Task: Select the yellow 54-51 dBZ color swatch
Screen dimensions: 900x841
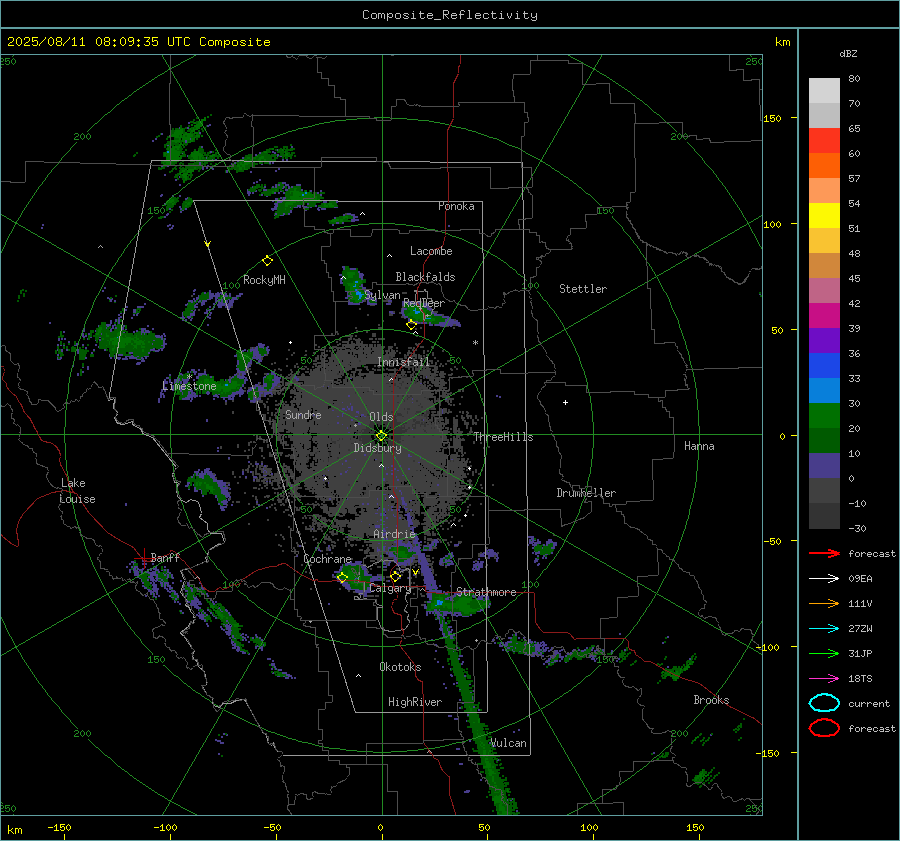Action: [x=824, y=216]
